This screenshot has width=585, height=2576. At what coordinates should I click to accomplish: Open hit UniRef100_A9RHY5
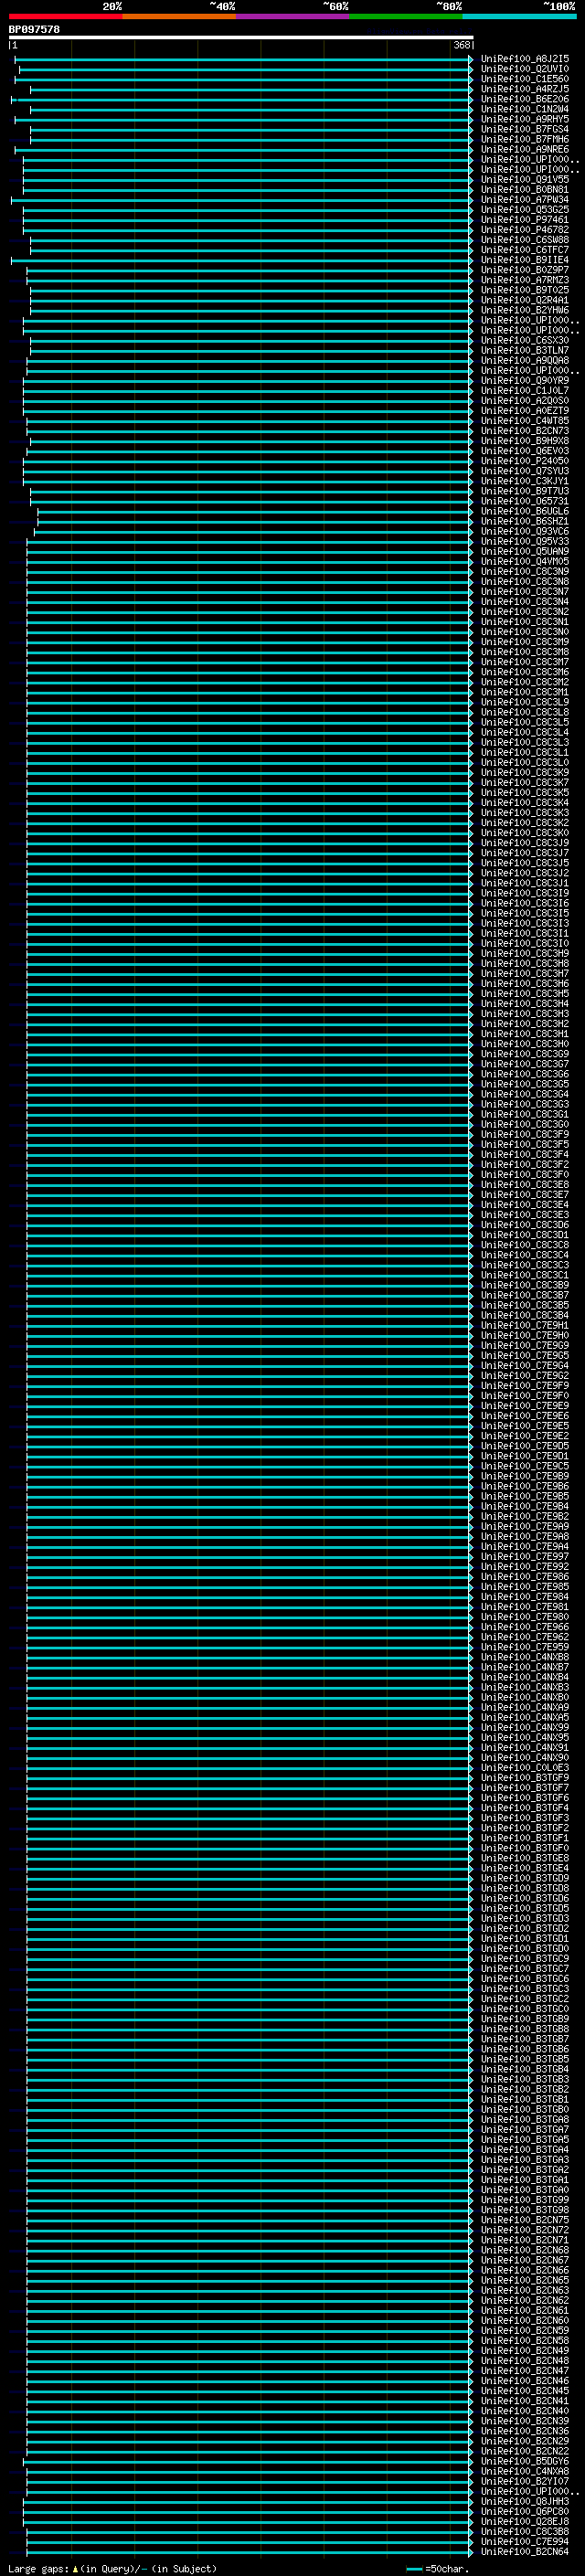[x=525, y=119]
